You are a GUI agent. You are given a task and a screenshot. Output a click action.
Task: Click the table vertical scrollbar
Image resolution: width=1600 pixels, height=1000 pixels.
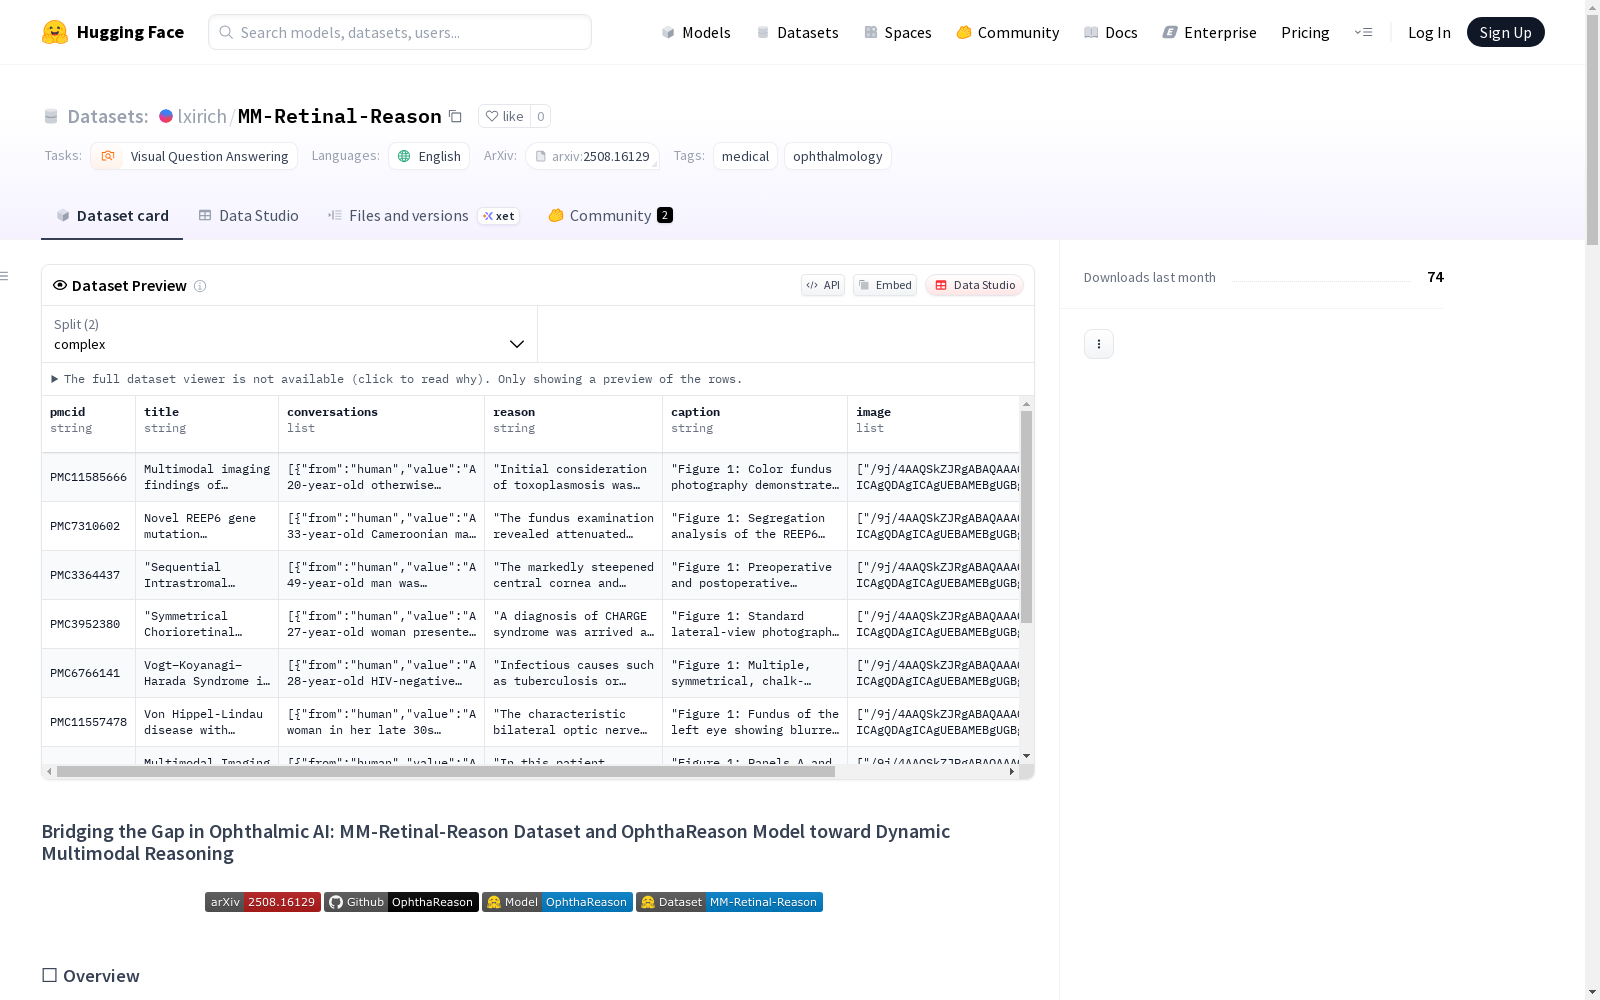(x=1026, y=516)
